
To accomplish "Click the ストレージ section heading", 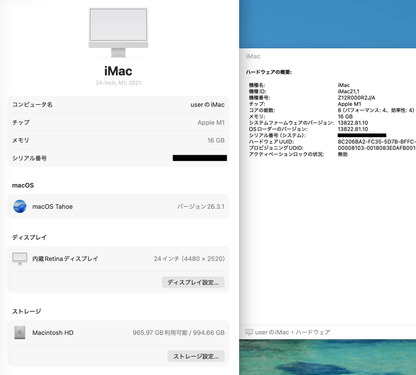I will (27, 311).
